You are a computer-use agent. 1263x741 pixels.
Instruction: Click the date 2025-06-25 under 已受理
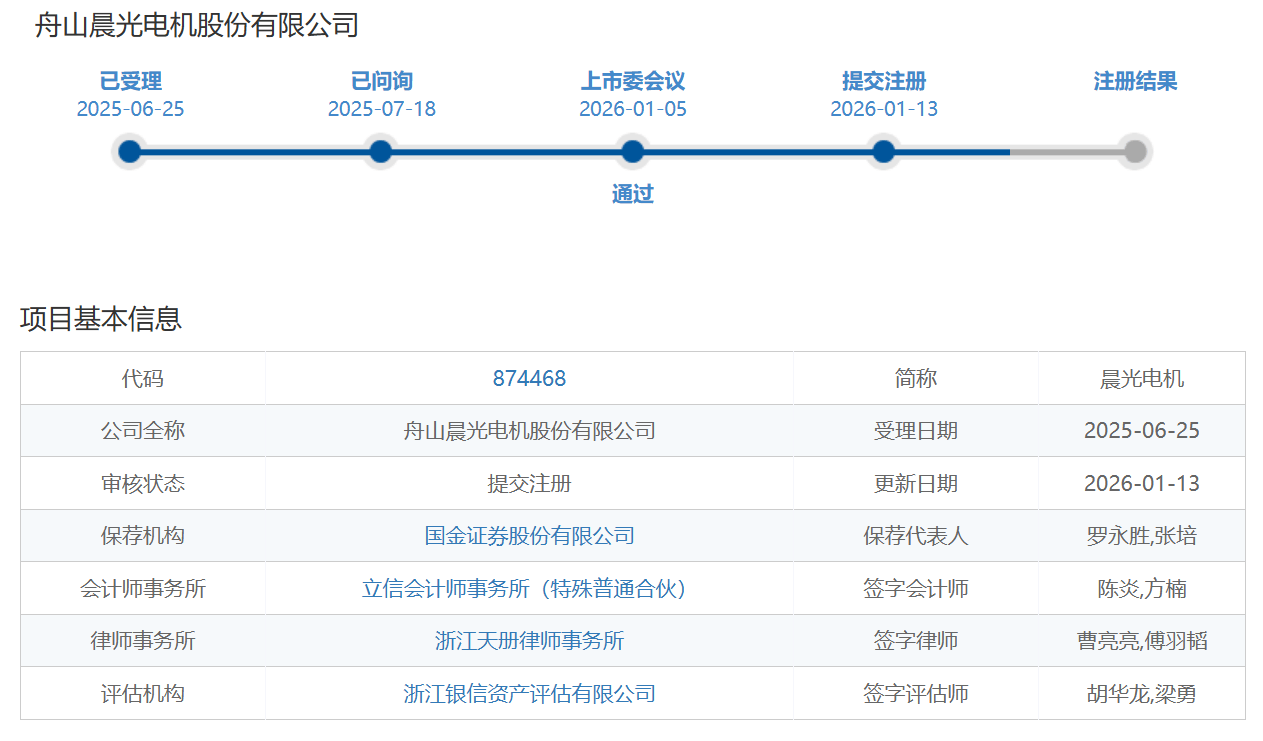click(x=130, y=109)
